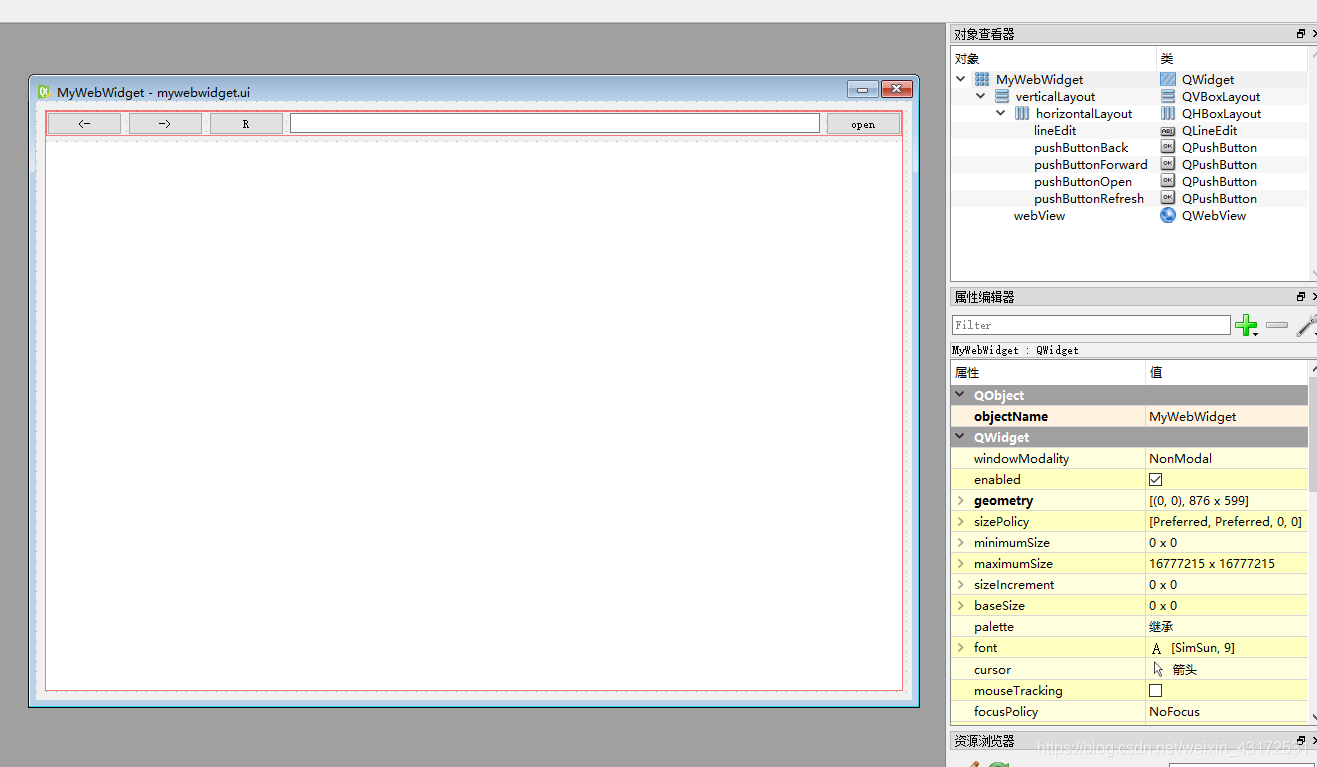The height and width of the screenshot is (767, 1317).
Task: Click the verticalLayout icon in object inspector
Action: point(1002,96)
